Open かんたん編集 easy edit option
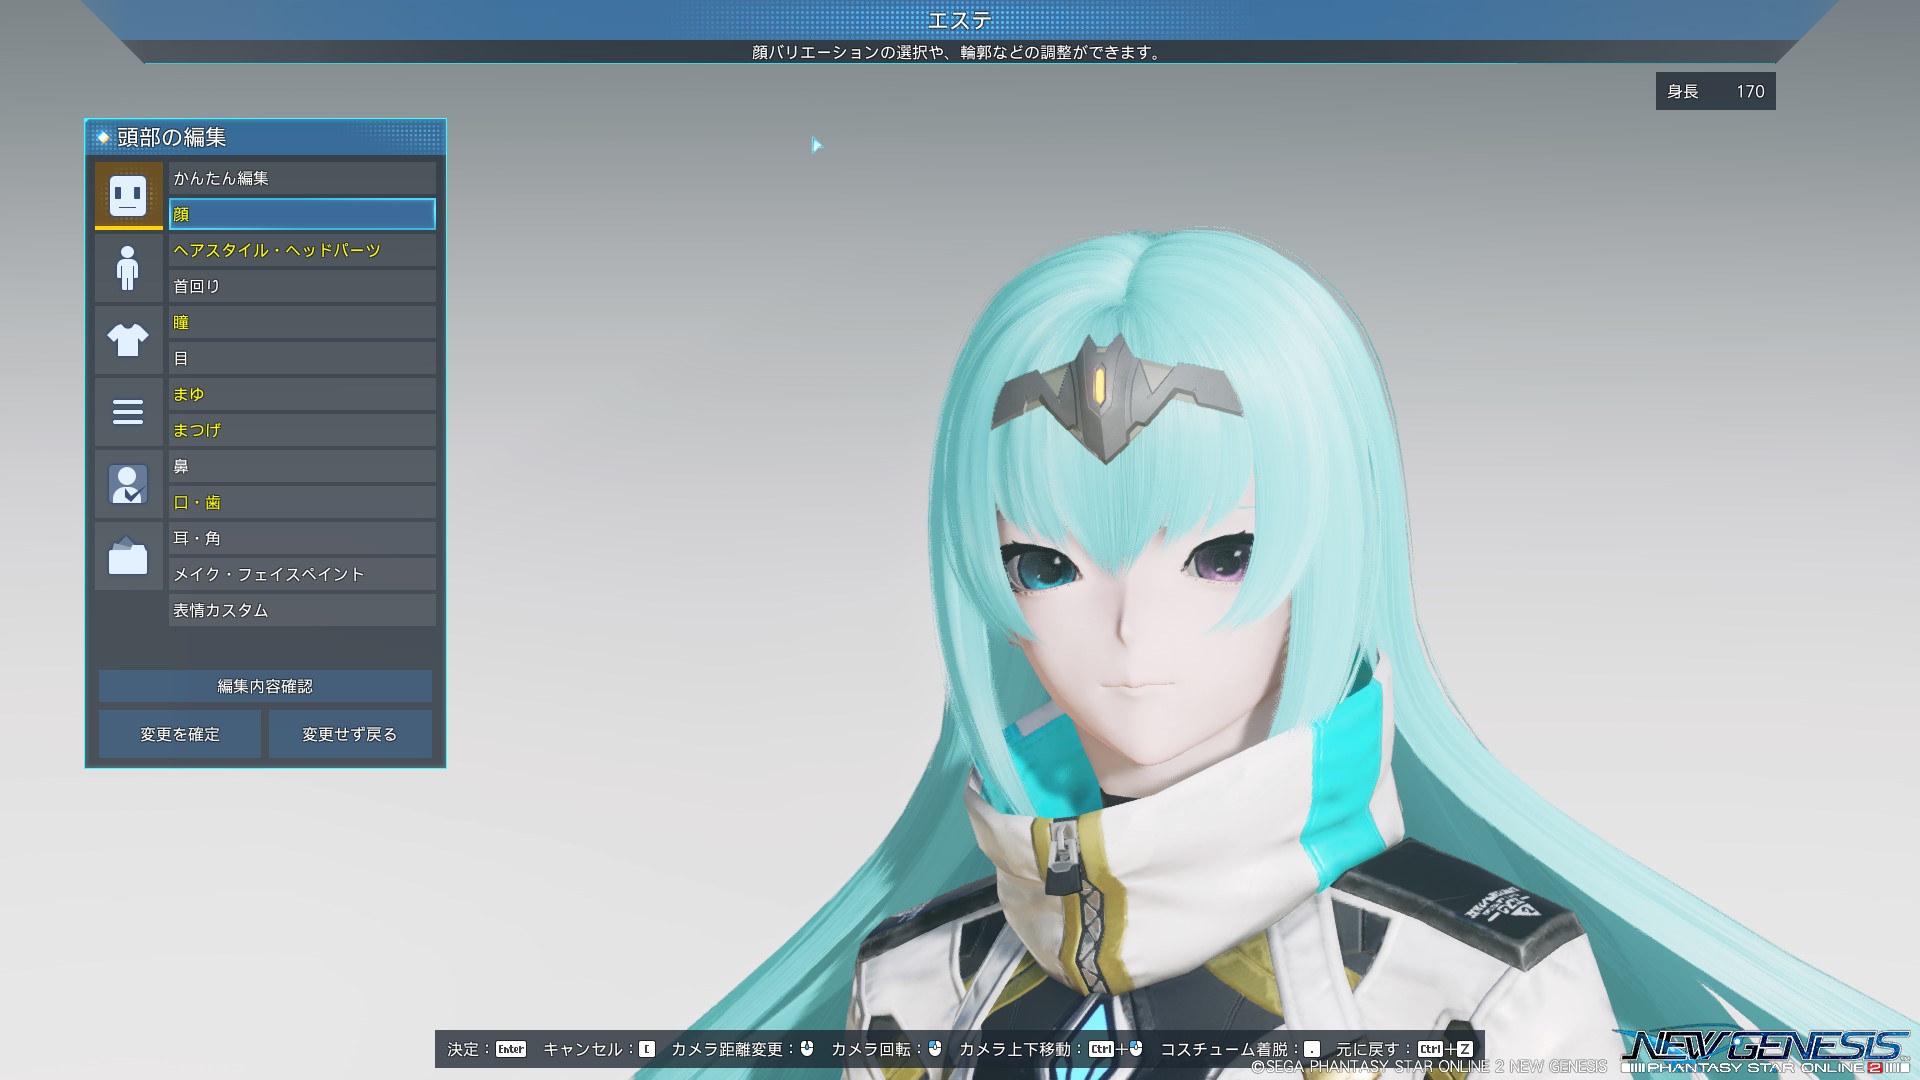The height and width of the screenshot is (1080, 1920). click(302, 178)
